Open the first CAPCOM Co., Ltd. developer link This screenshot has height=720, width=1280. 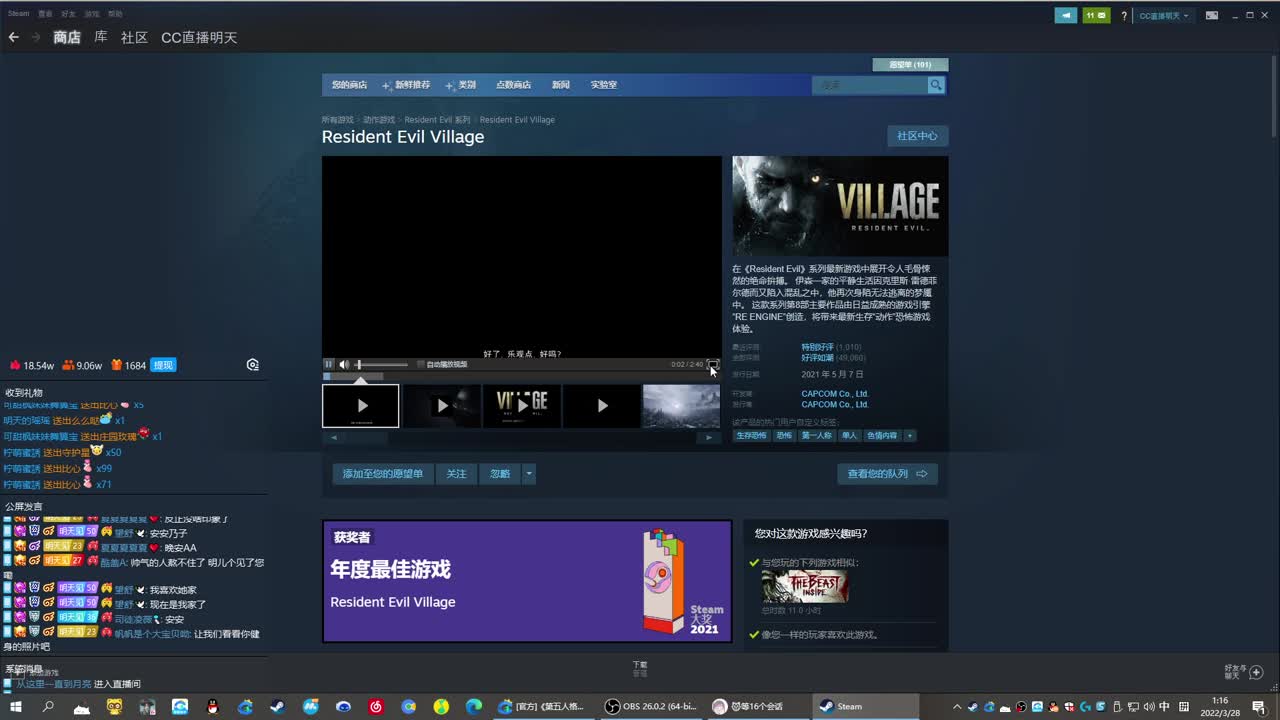[x=835, y=394]
